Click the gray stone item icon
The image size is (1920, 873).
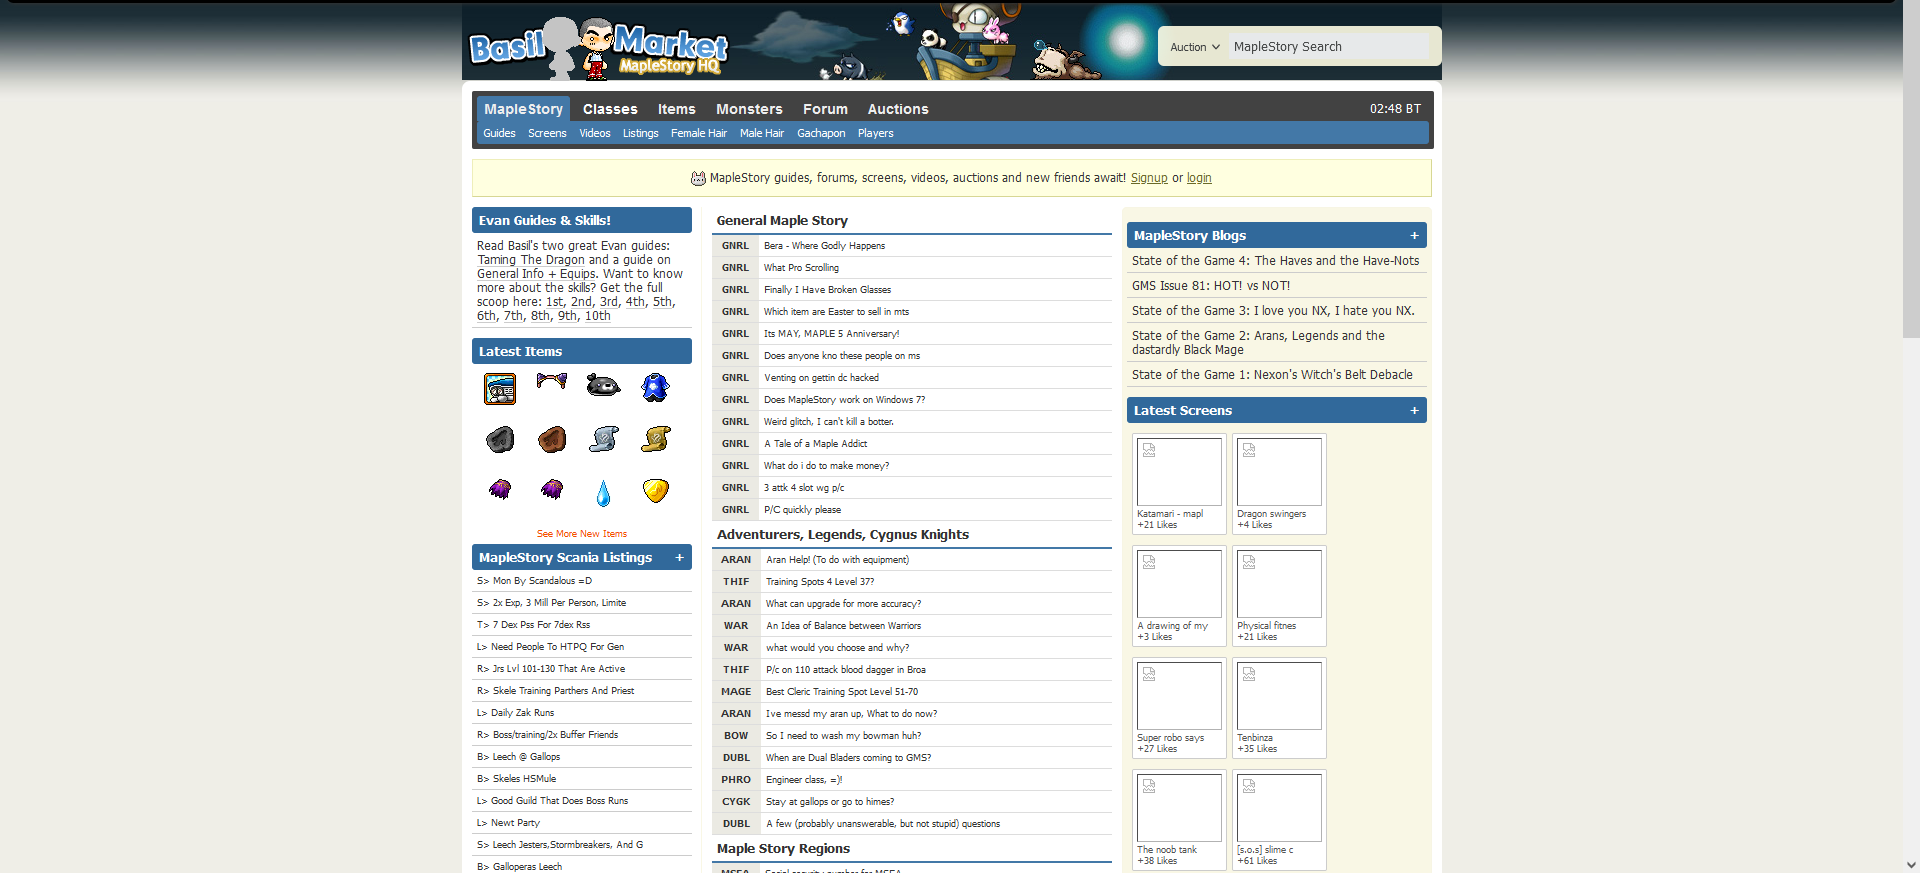[500, 439]
